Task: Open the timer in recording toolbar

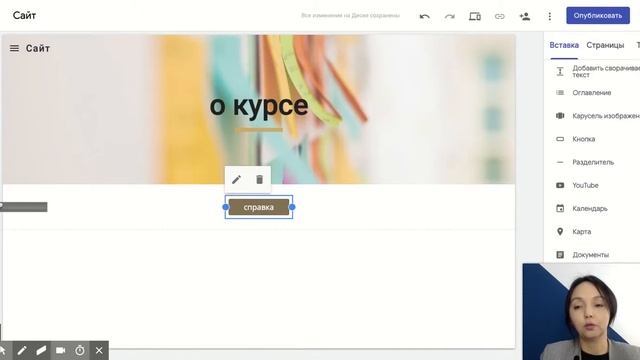Action: 80,350
